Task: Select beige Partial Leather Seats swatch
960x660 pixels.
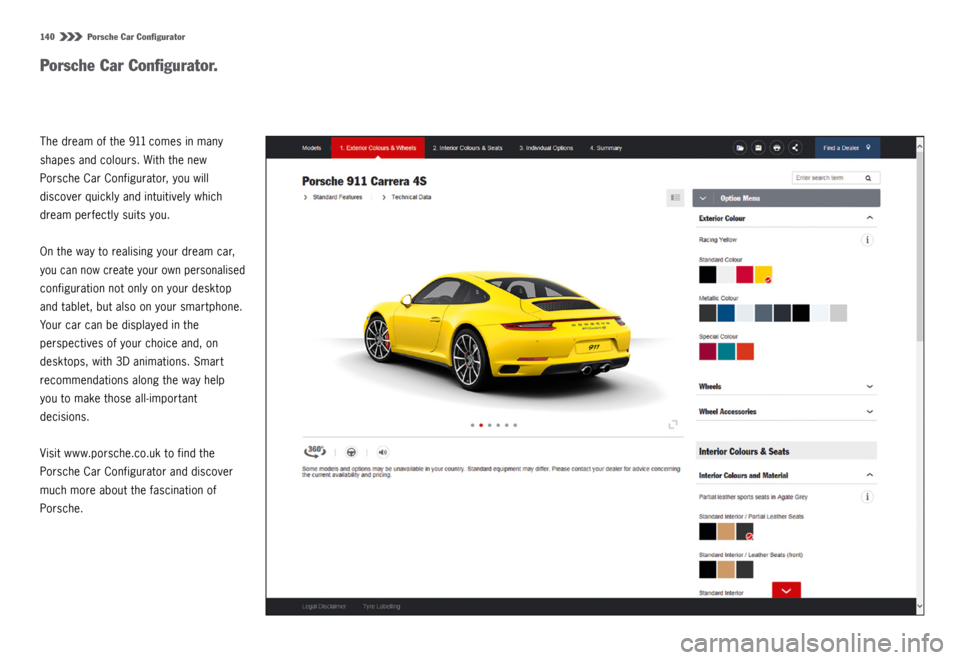Action: [726, 531]
